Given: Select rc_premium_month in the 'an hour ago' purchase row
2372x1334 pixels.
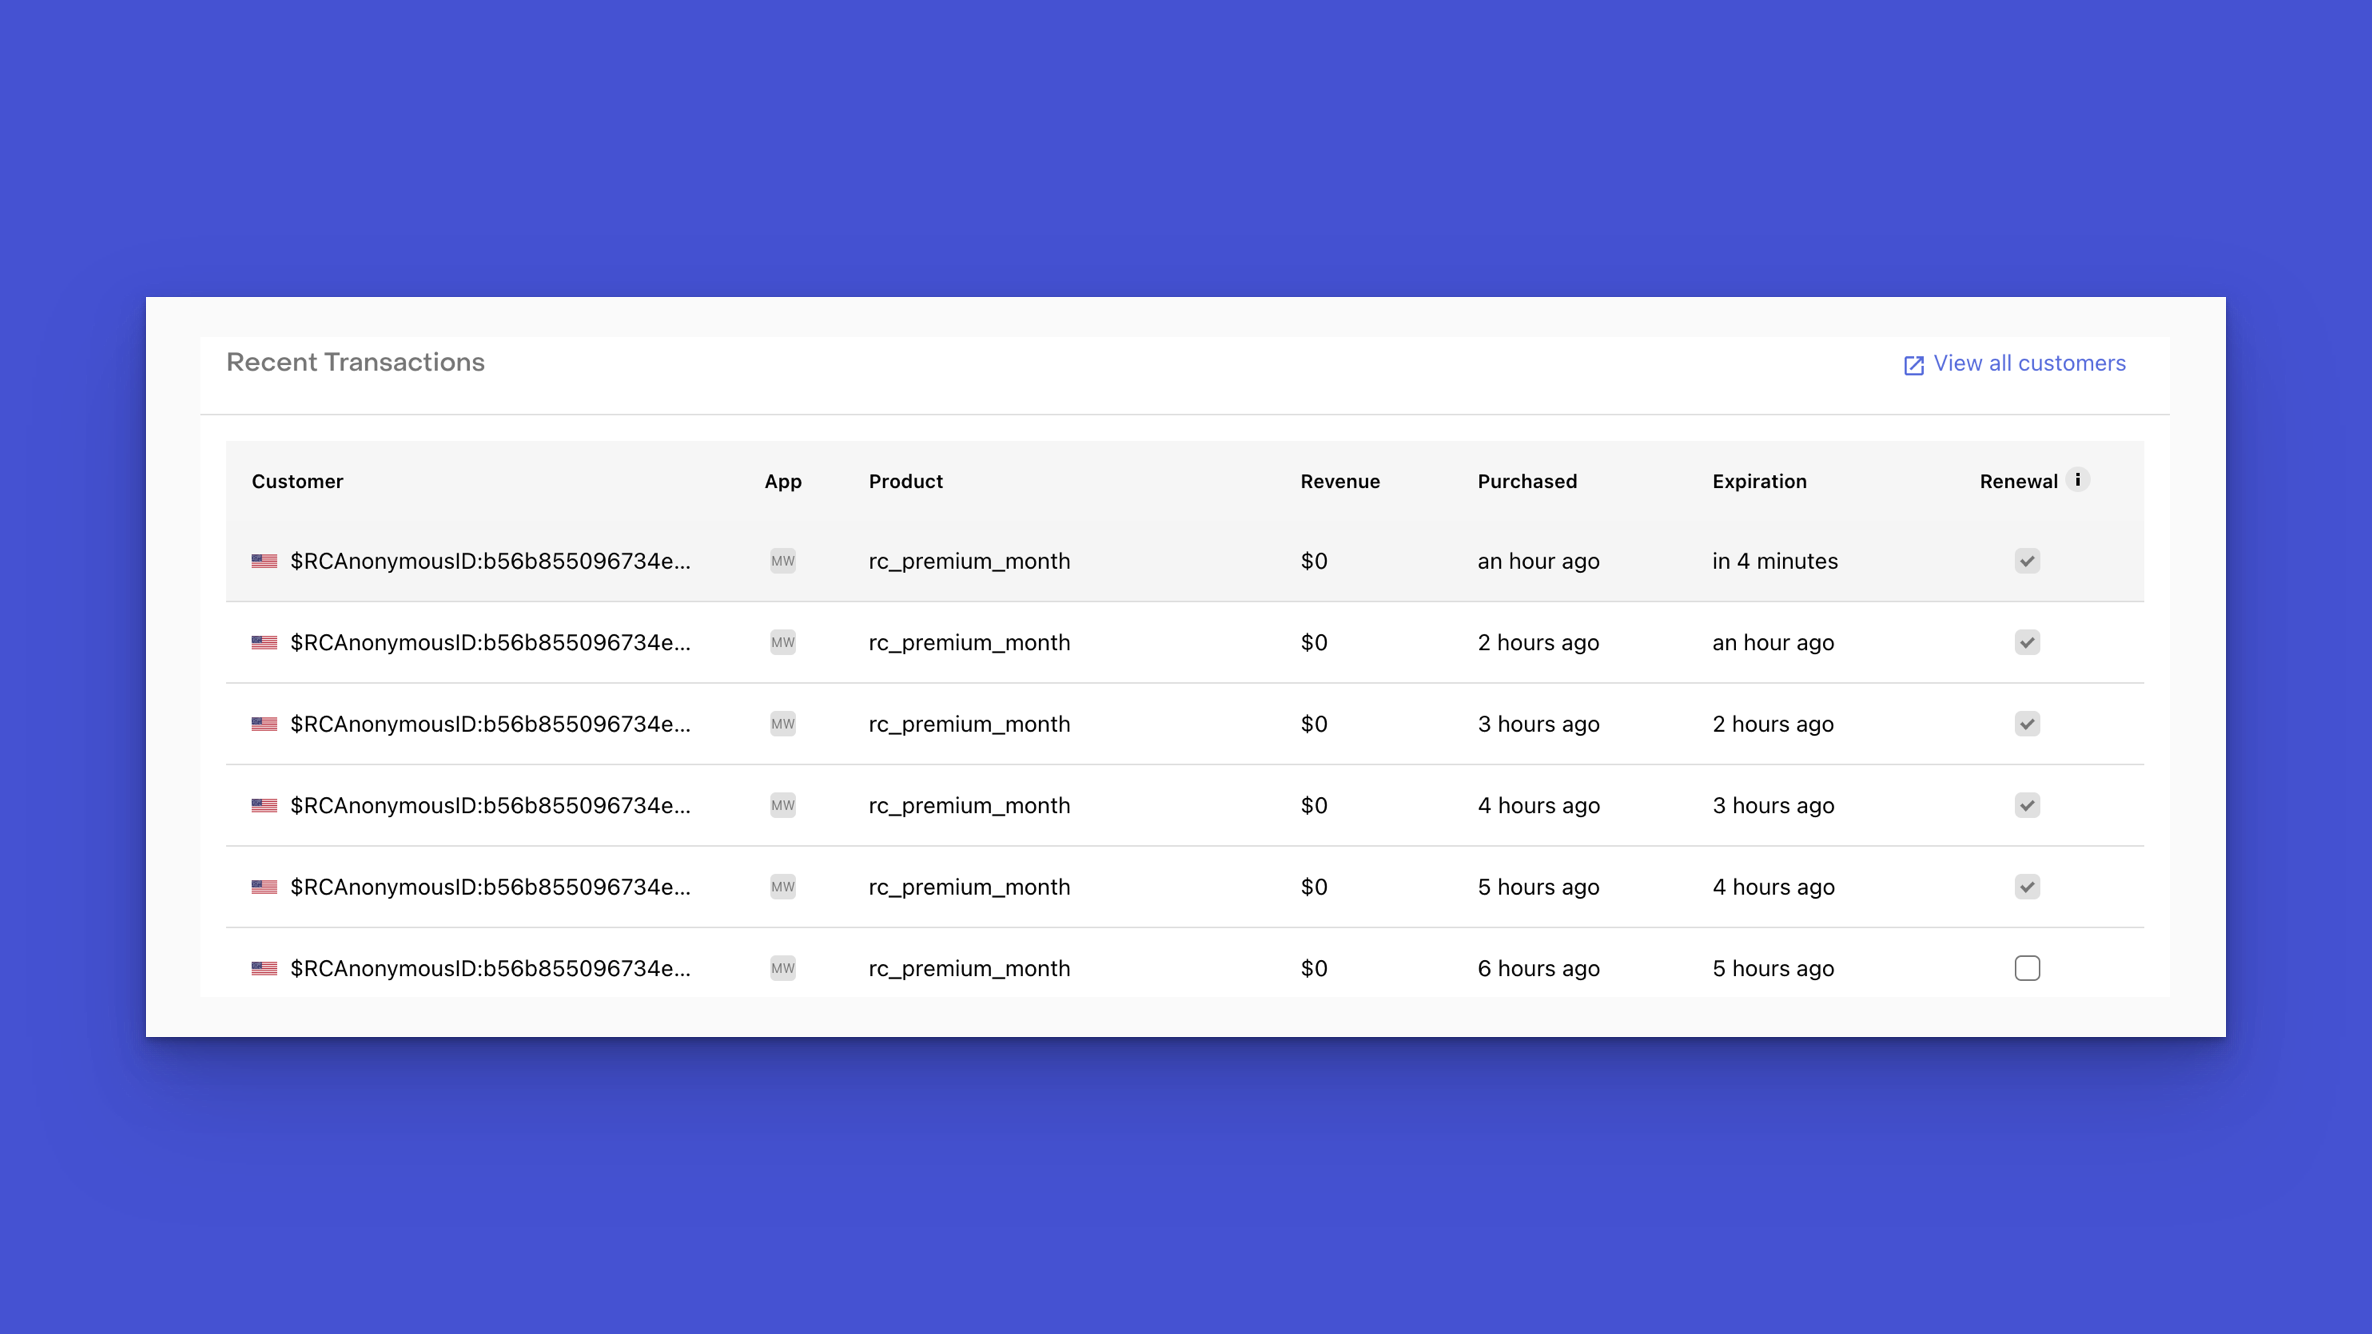Looking at the screenshot, I should 969,562.
